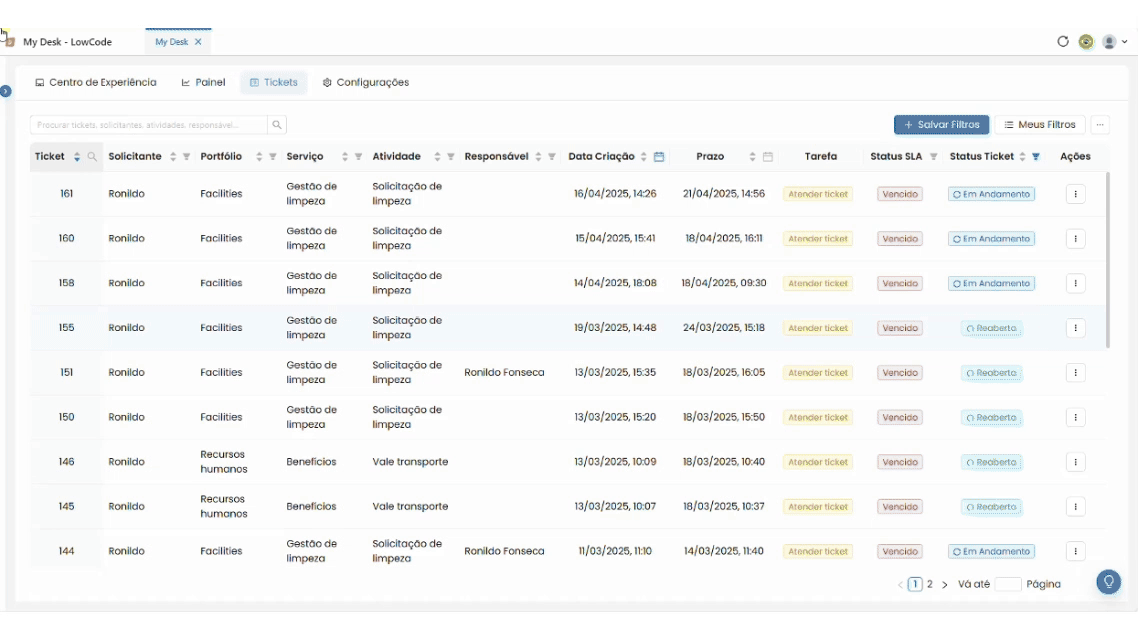
Task: Open the active Status Ticket filter
Action: 1036,157
